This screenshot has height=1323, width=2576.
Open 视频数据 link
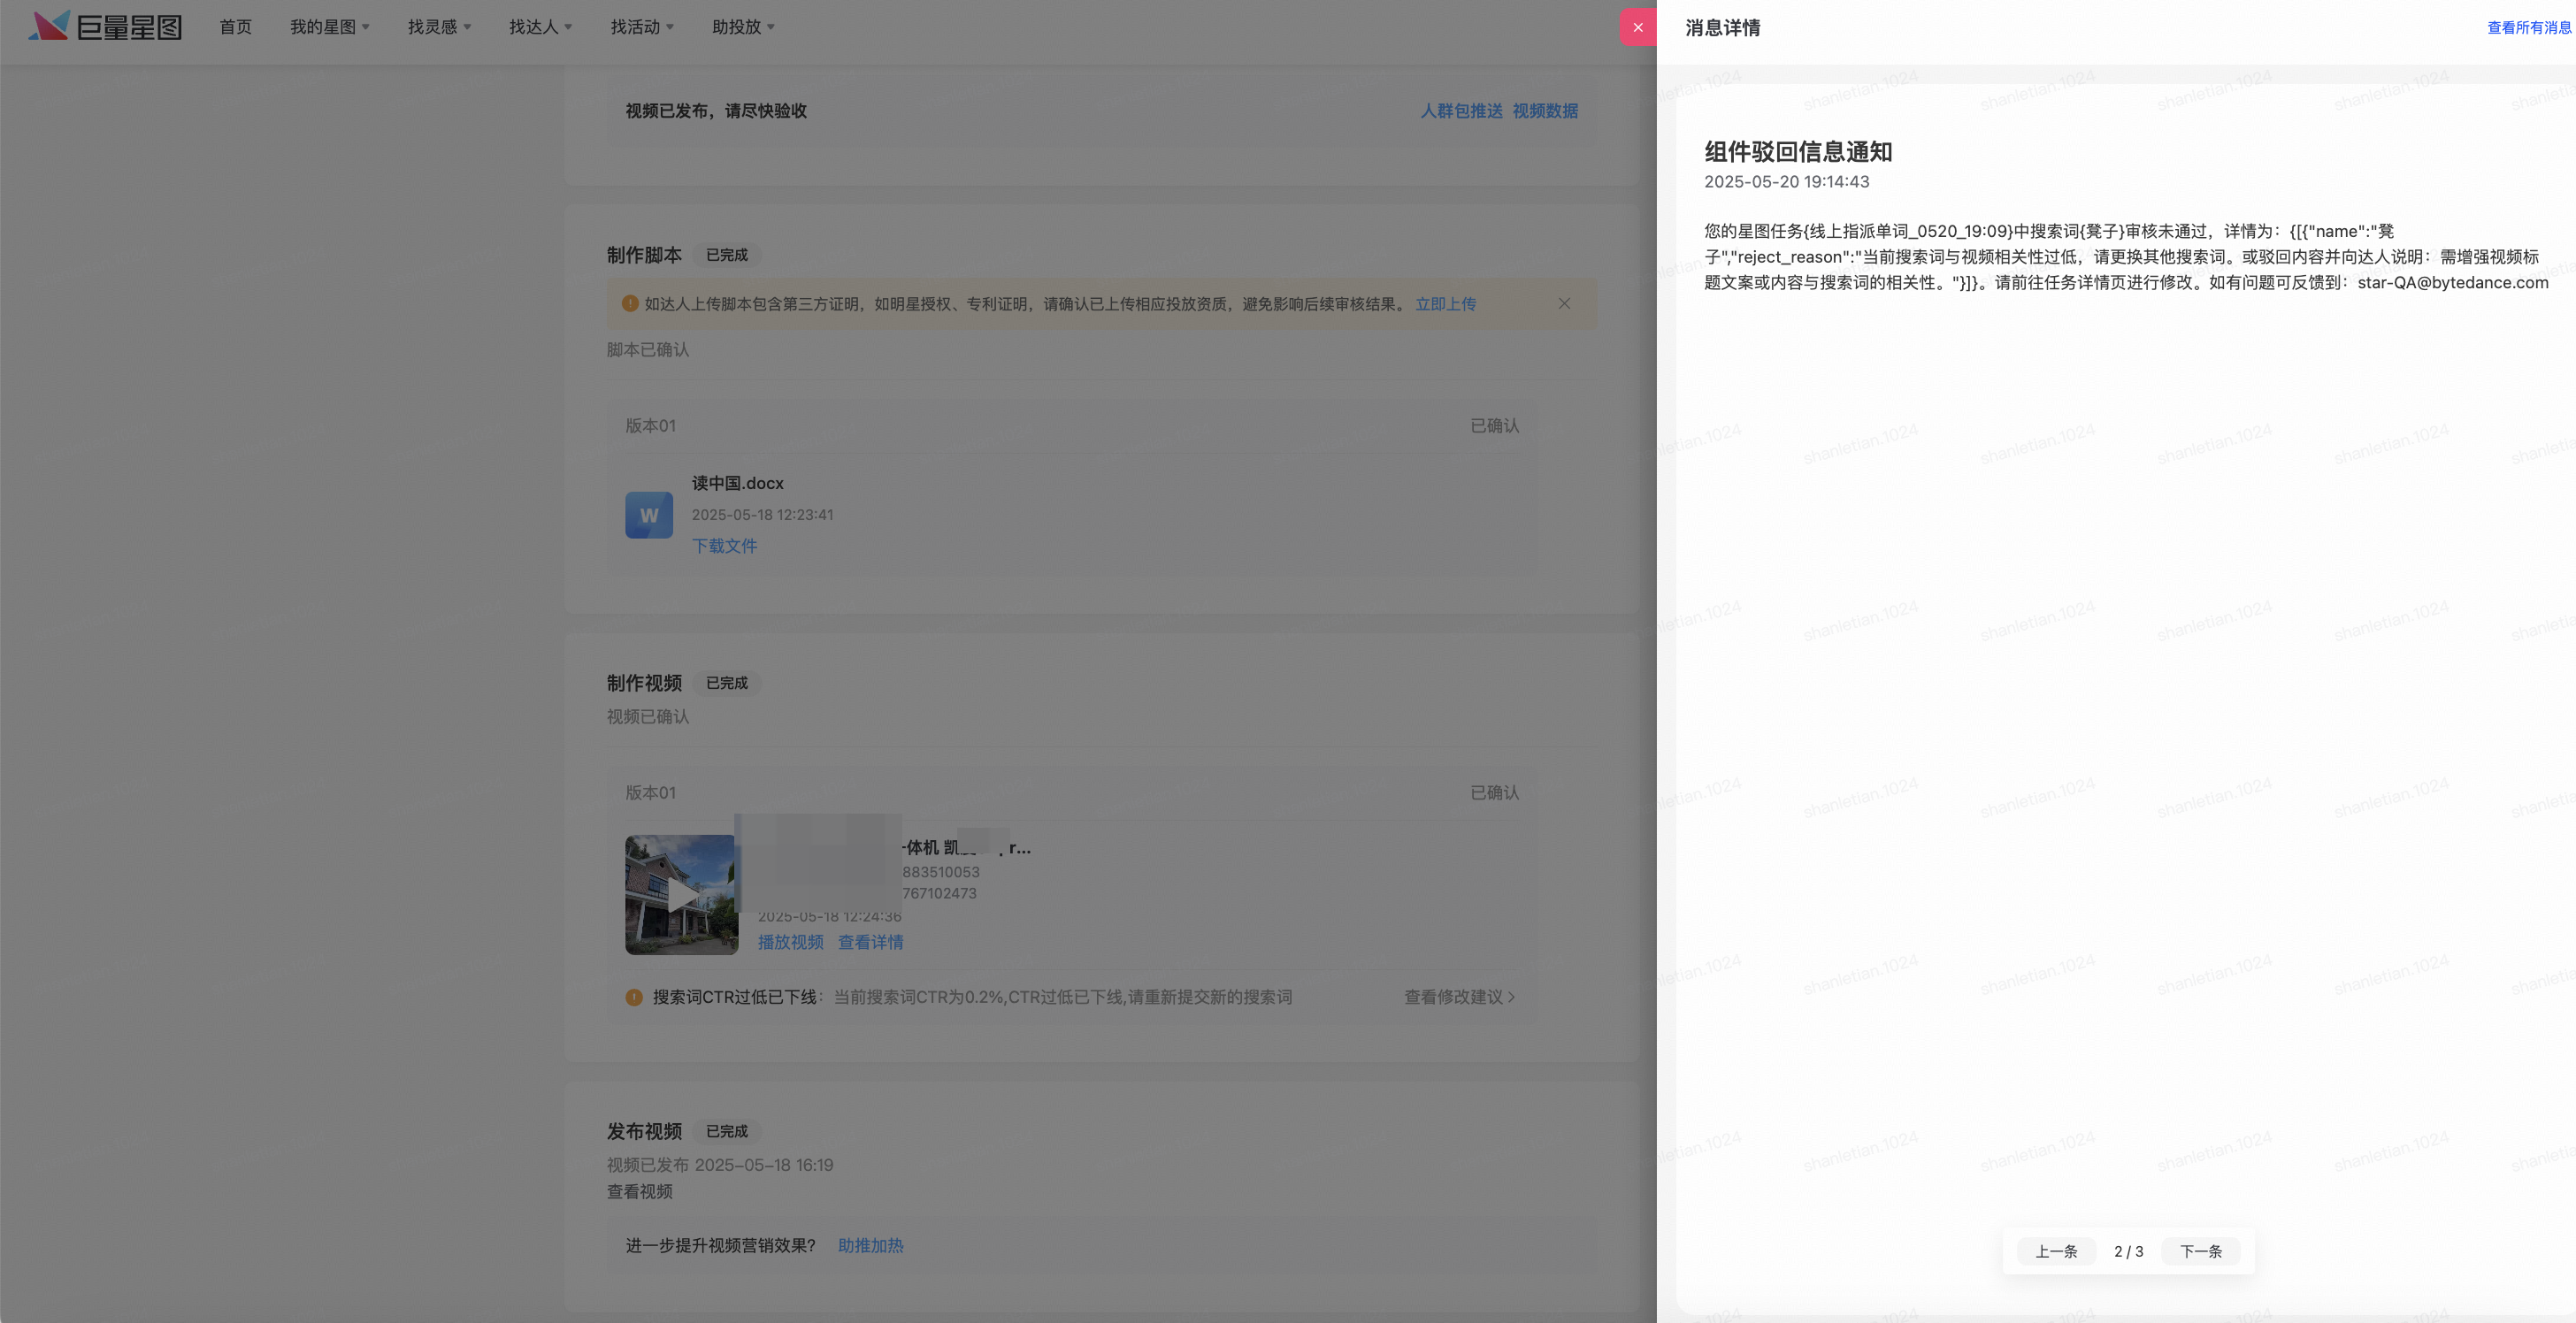[x=1545, y=111]
